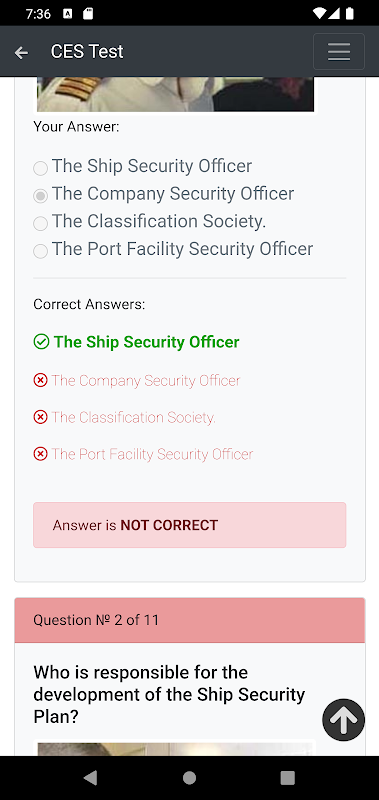Open the hamburger menu

point(339,52)
